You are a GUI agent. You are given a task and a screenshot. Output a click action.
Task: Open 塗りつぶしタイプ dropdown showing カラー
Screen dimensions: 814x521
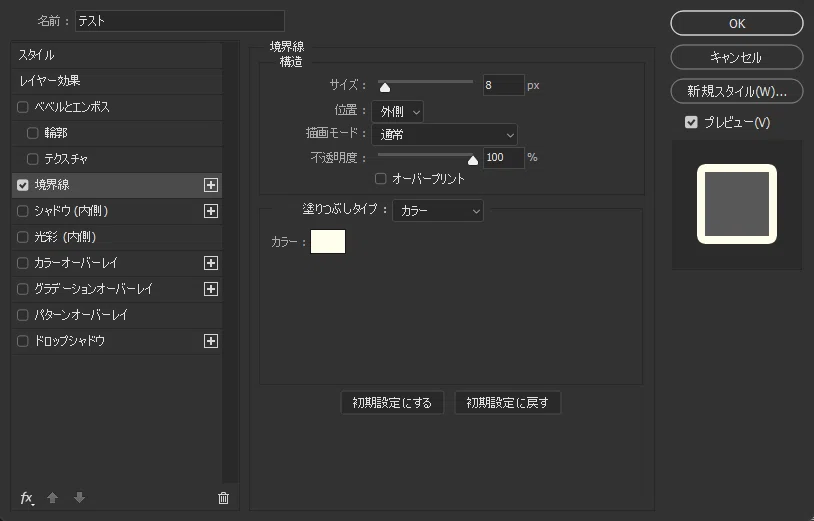[438, 211]
